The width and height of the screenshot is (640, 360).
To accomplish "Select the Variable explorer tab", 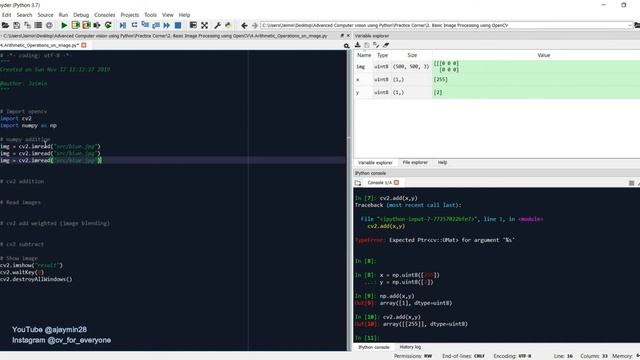I will pos(375,163).
